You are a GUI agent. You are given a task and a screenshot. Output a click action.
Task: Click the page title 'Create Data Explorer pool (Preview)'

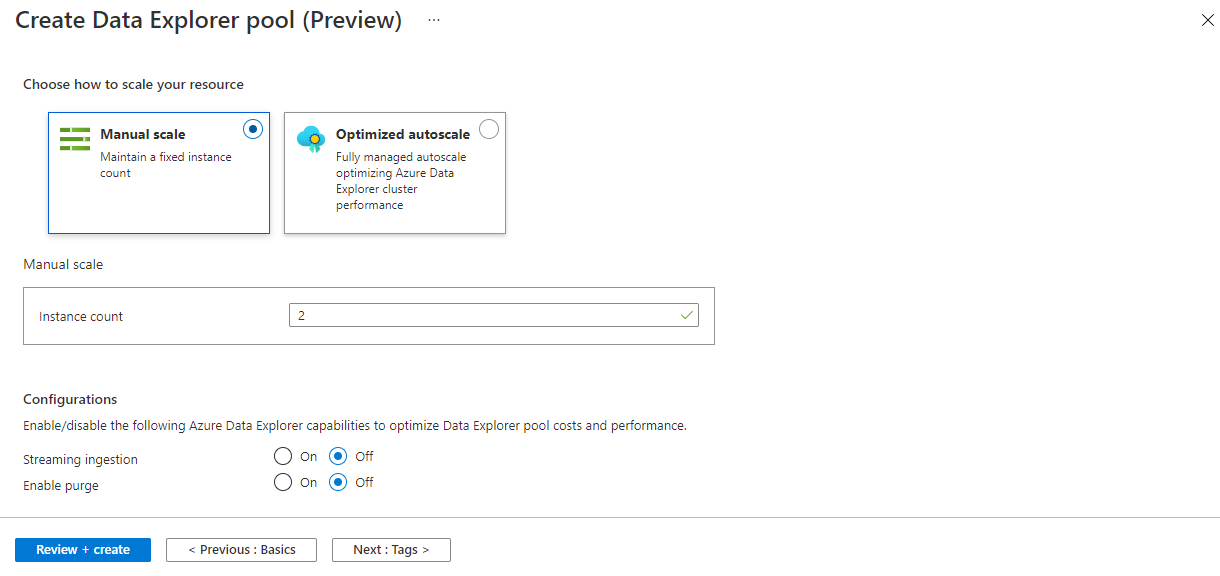click(x=209, y=20)
